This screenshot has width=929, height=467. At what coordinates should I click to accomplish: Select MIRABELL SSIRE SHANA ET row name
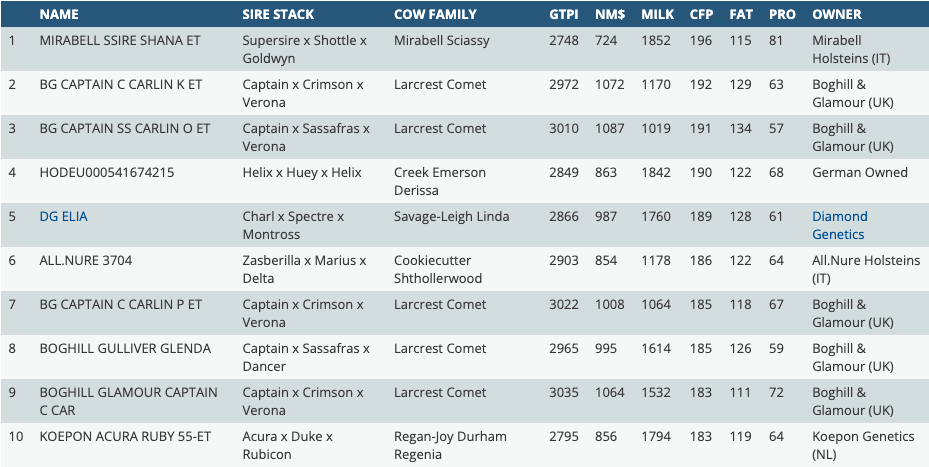[120, 40]
